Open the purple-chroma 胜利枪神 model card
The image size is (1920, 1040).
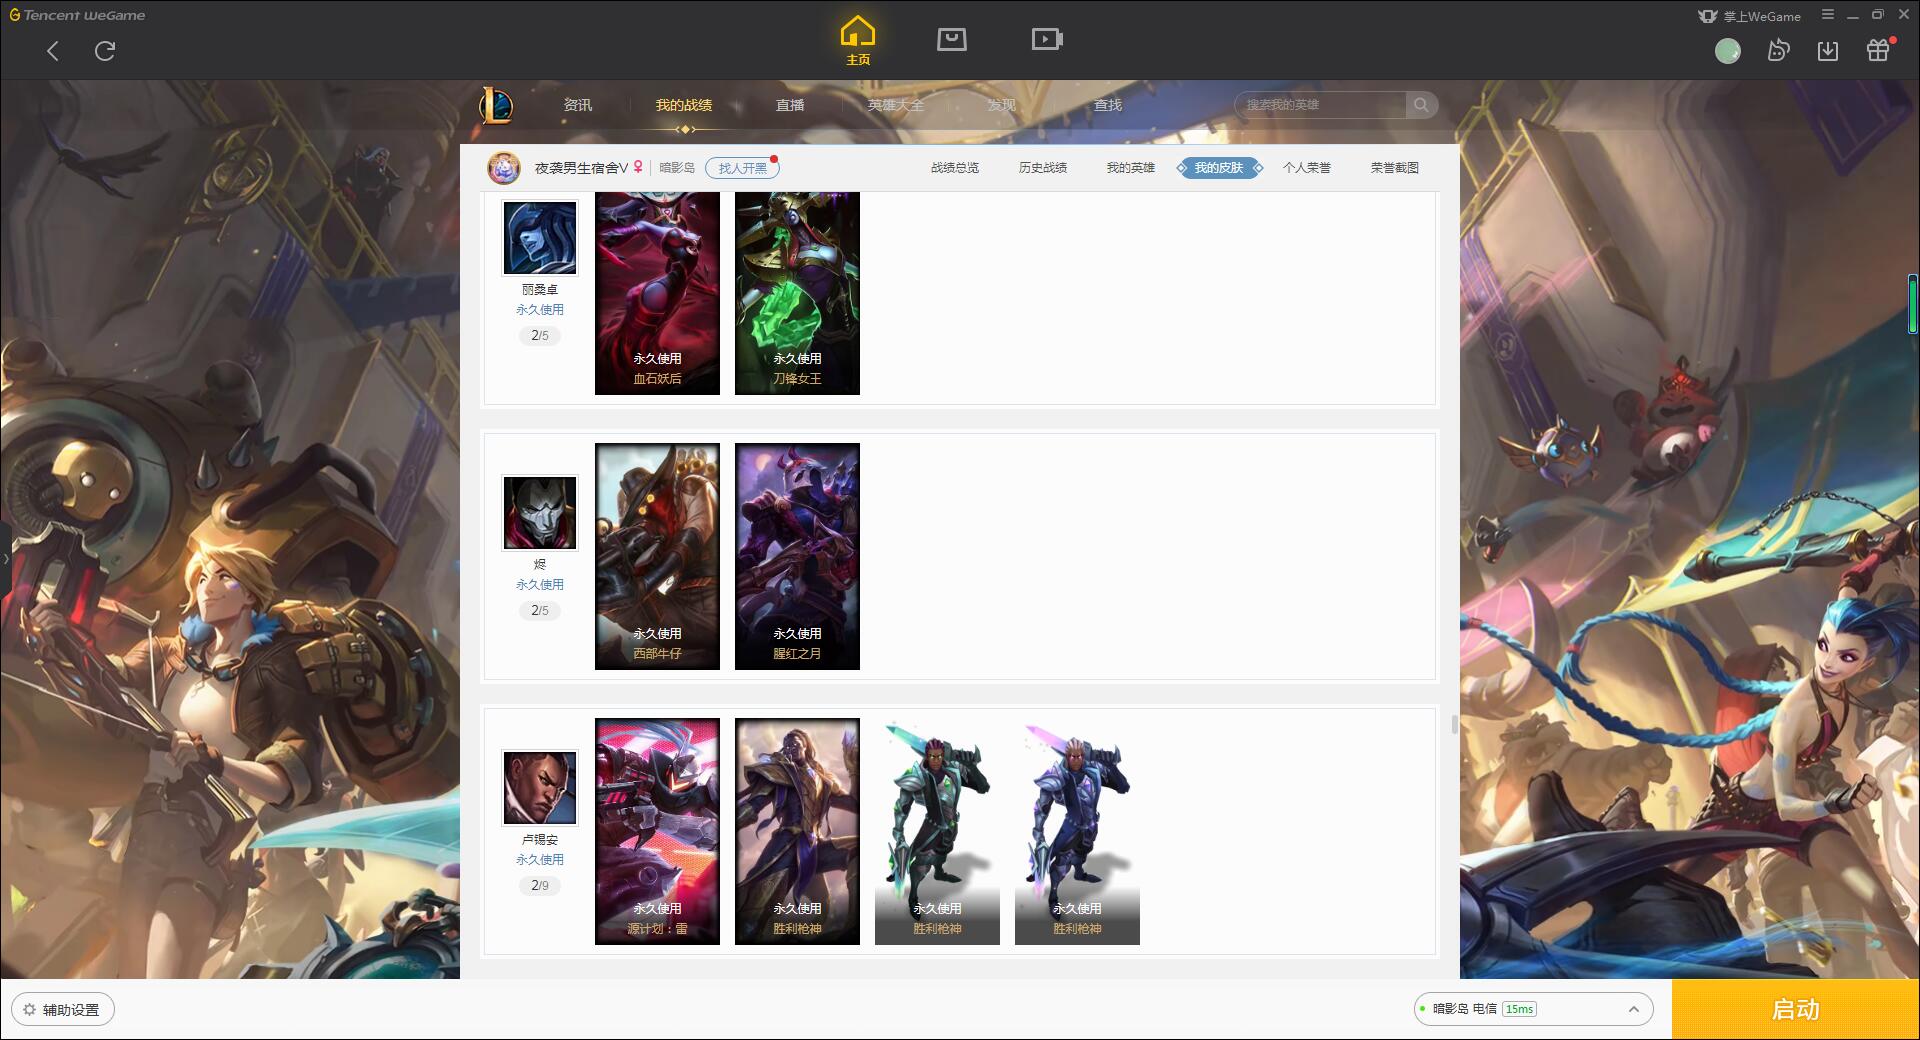point(1077,831)
